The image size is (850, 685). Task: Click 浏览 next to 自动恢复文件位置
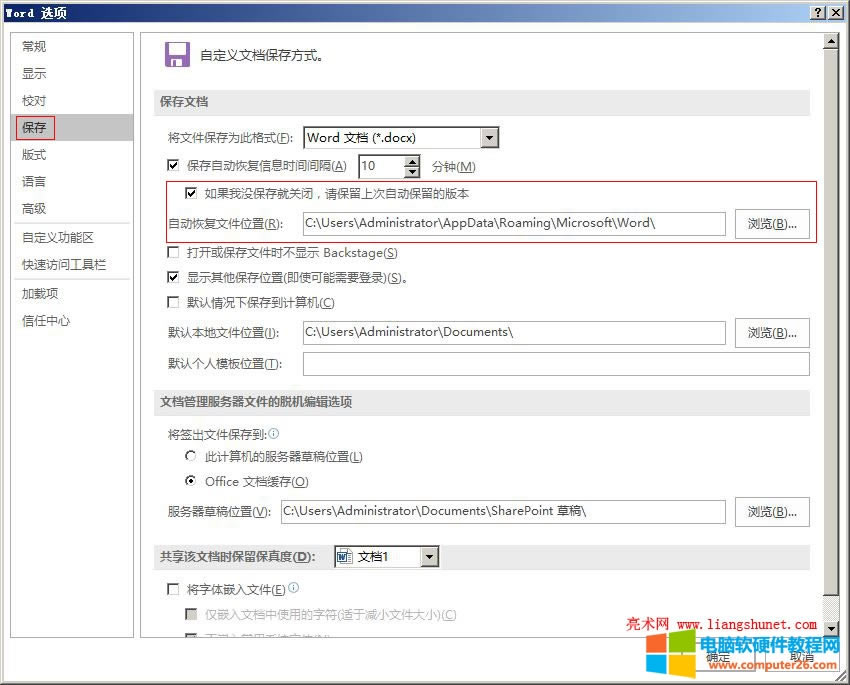pyautogui.click(x=772, y=224)
